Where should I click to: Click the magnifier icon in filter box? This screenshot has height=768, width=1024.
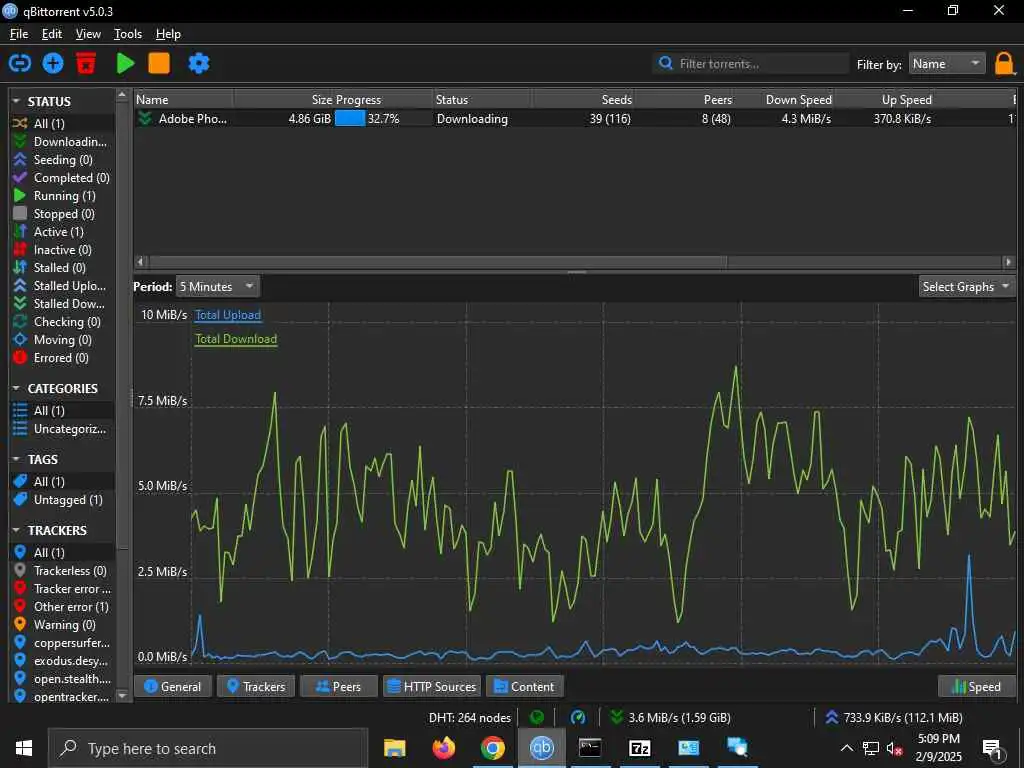pyautogui.click(x=665, y=63)
